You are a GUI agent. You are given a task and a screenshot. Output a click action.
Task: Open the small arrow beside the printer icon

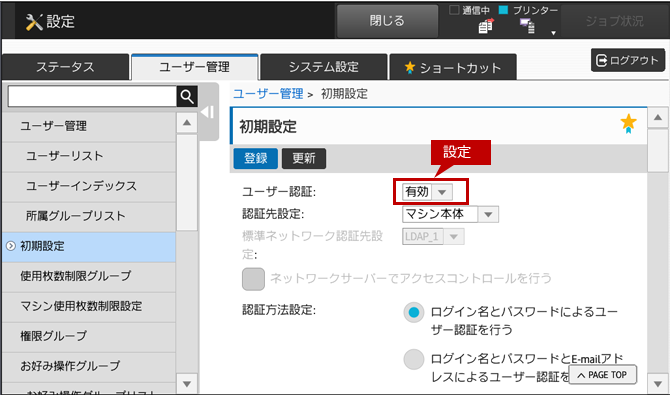(553, 33)
